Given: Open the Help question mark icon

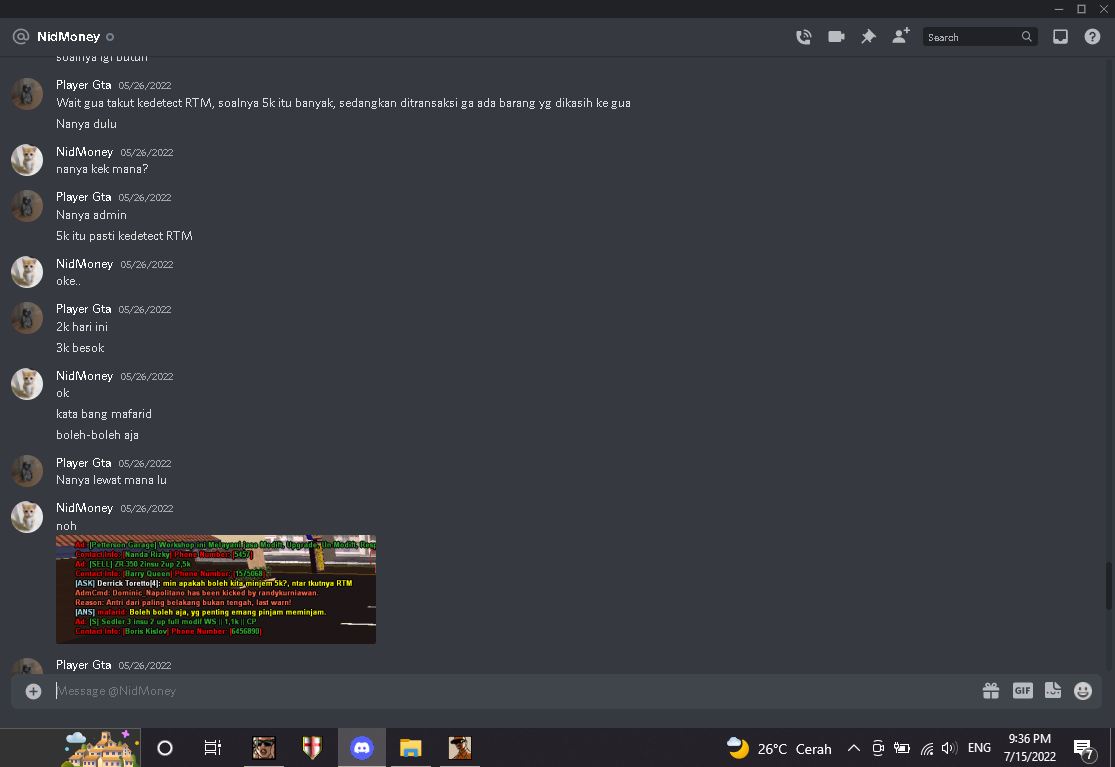Looking at the screenshot, I should pos(1092,37).
